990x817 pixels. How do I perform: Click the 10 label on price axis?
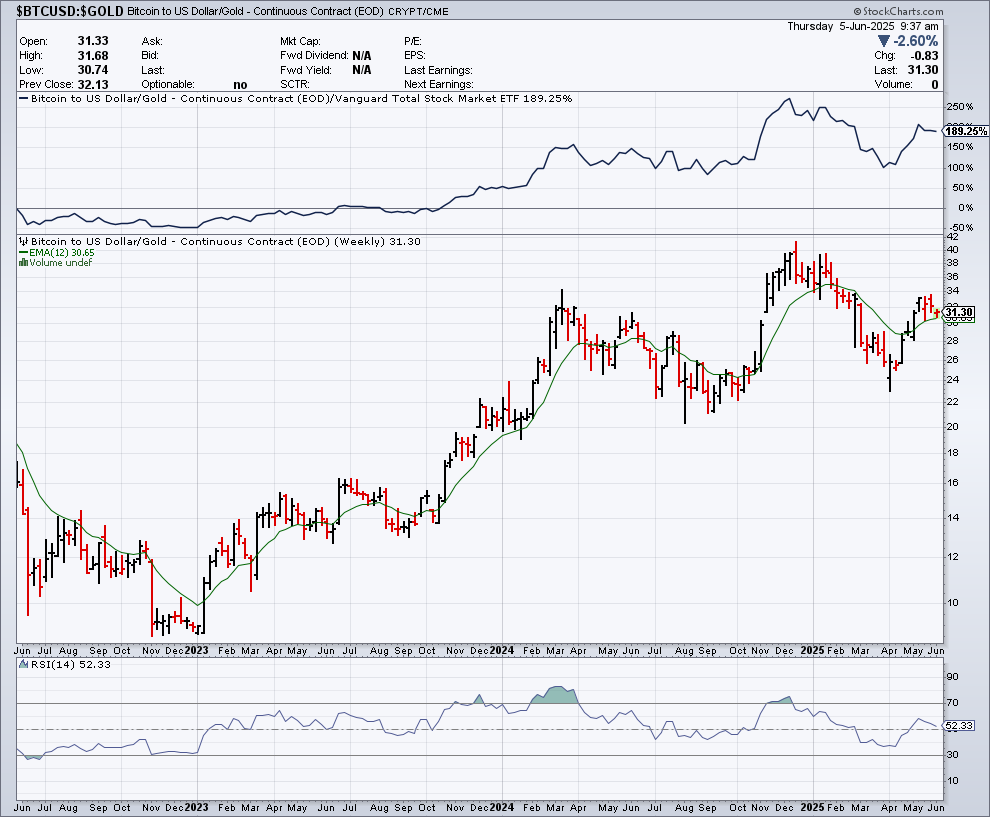coord(952,602)
